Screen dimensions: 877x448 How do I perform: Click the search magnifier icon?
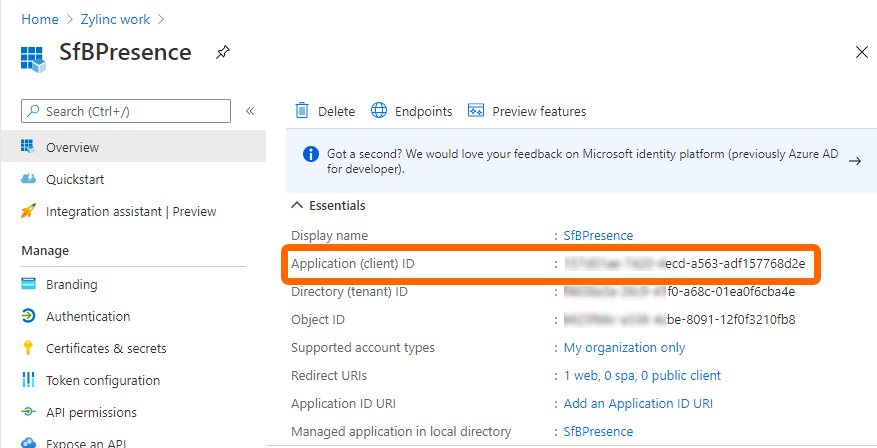(34, 111)
